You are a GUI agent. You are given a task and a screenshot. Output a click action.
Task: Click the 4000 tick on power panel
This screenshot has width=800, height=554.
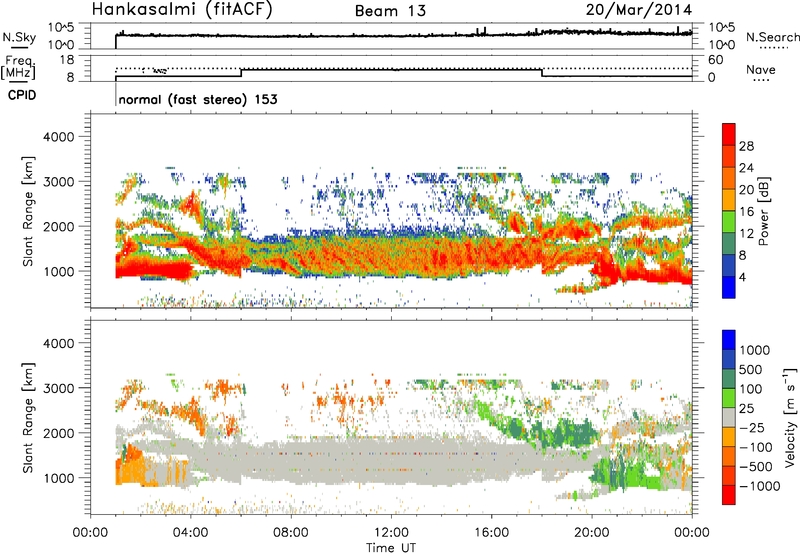click(58, 137)
